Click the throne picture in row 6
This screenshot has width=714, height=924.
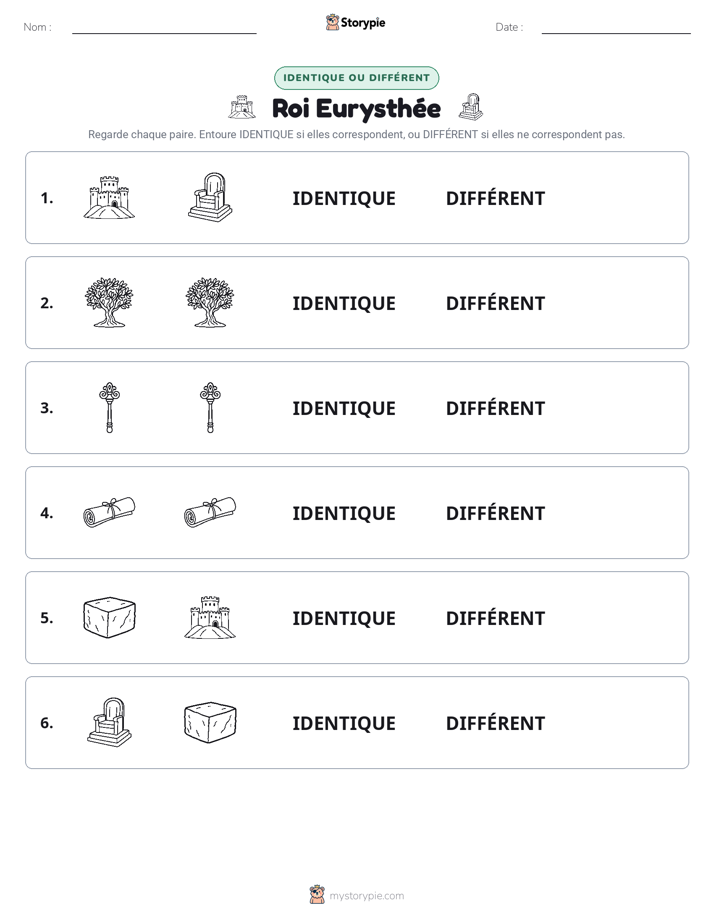pyautogui.click(x=109, y=722)
